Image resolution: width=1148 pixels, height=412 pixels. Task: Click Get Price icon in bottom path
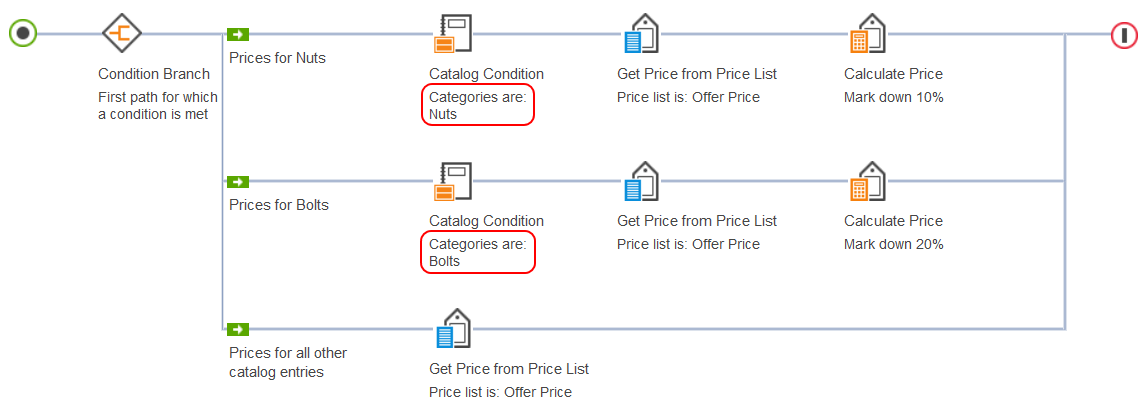click(452, 328)
